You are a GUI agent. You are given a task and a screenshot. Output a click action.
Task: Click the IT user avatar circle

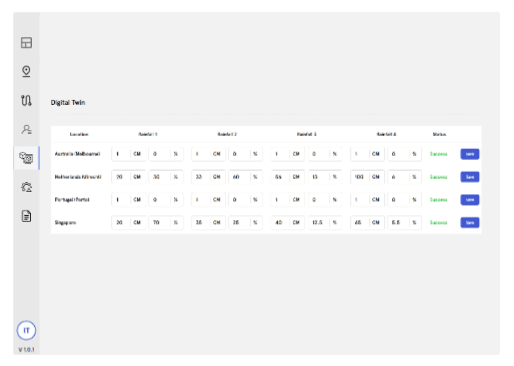[26, 330]
